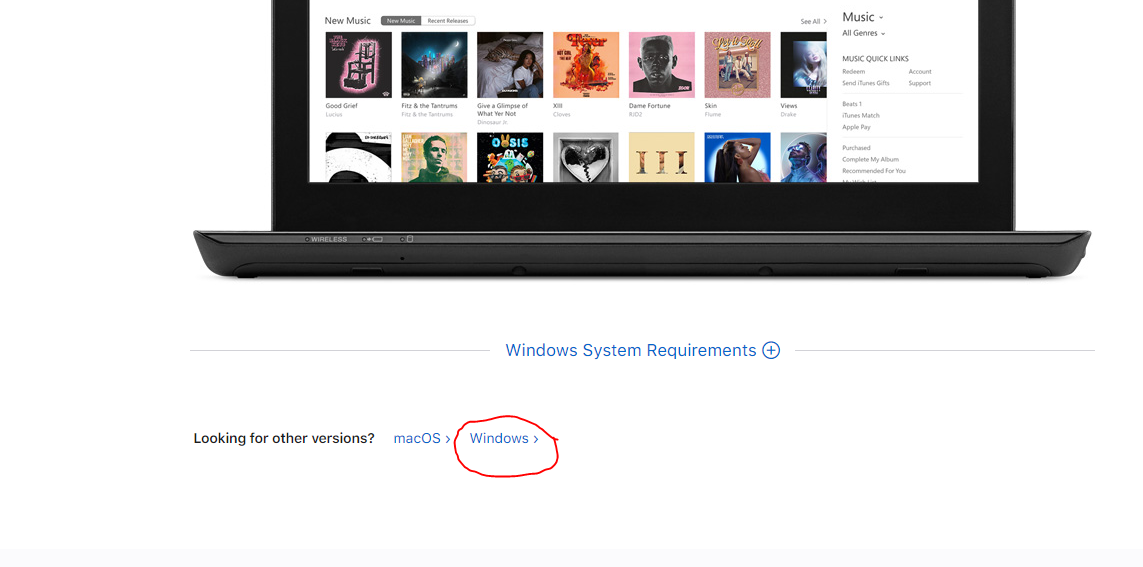Open the XIII album cover by Cloves
The image size is (1143, 567).
585,65
